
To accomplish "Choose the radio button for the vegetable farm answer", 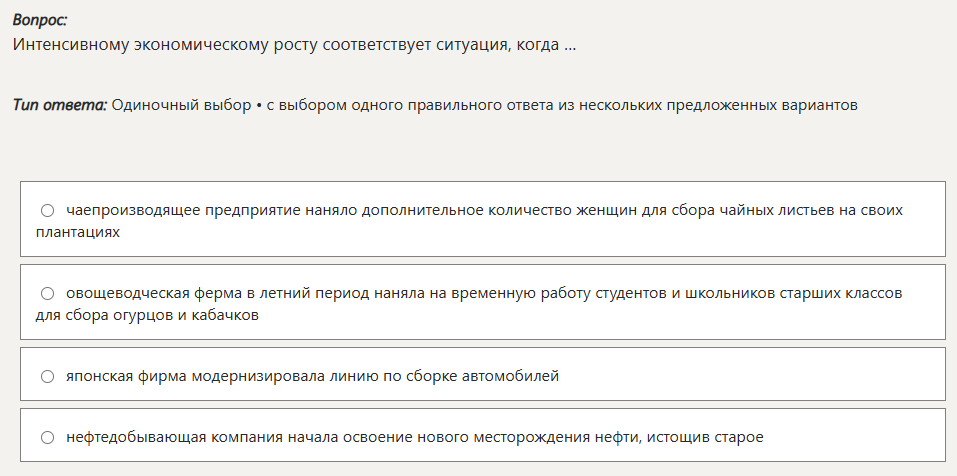I will (47, 294).
